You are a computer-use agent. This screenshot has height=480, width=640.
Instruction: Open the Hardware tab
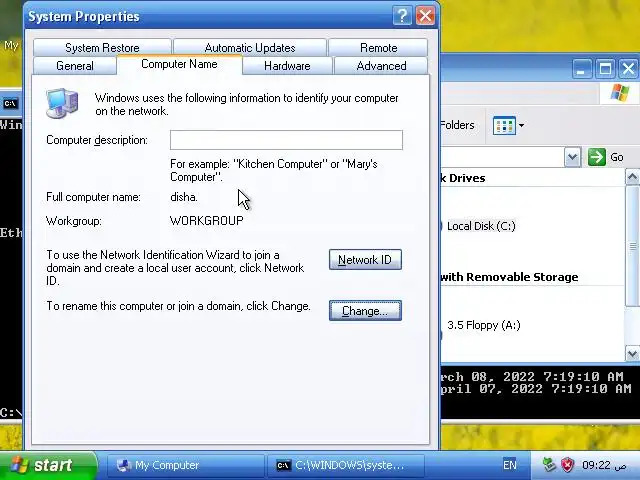[x=287, y=66]
